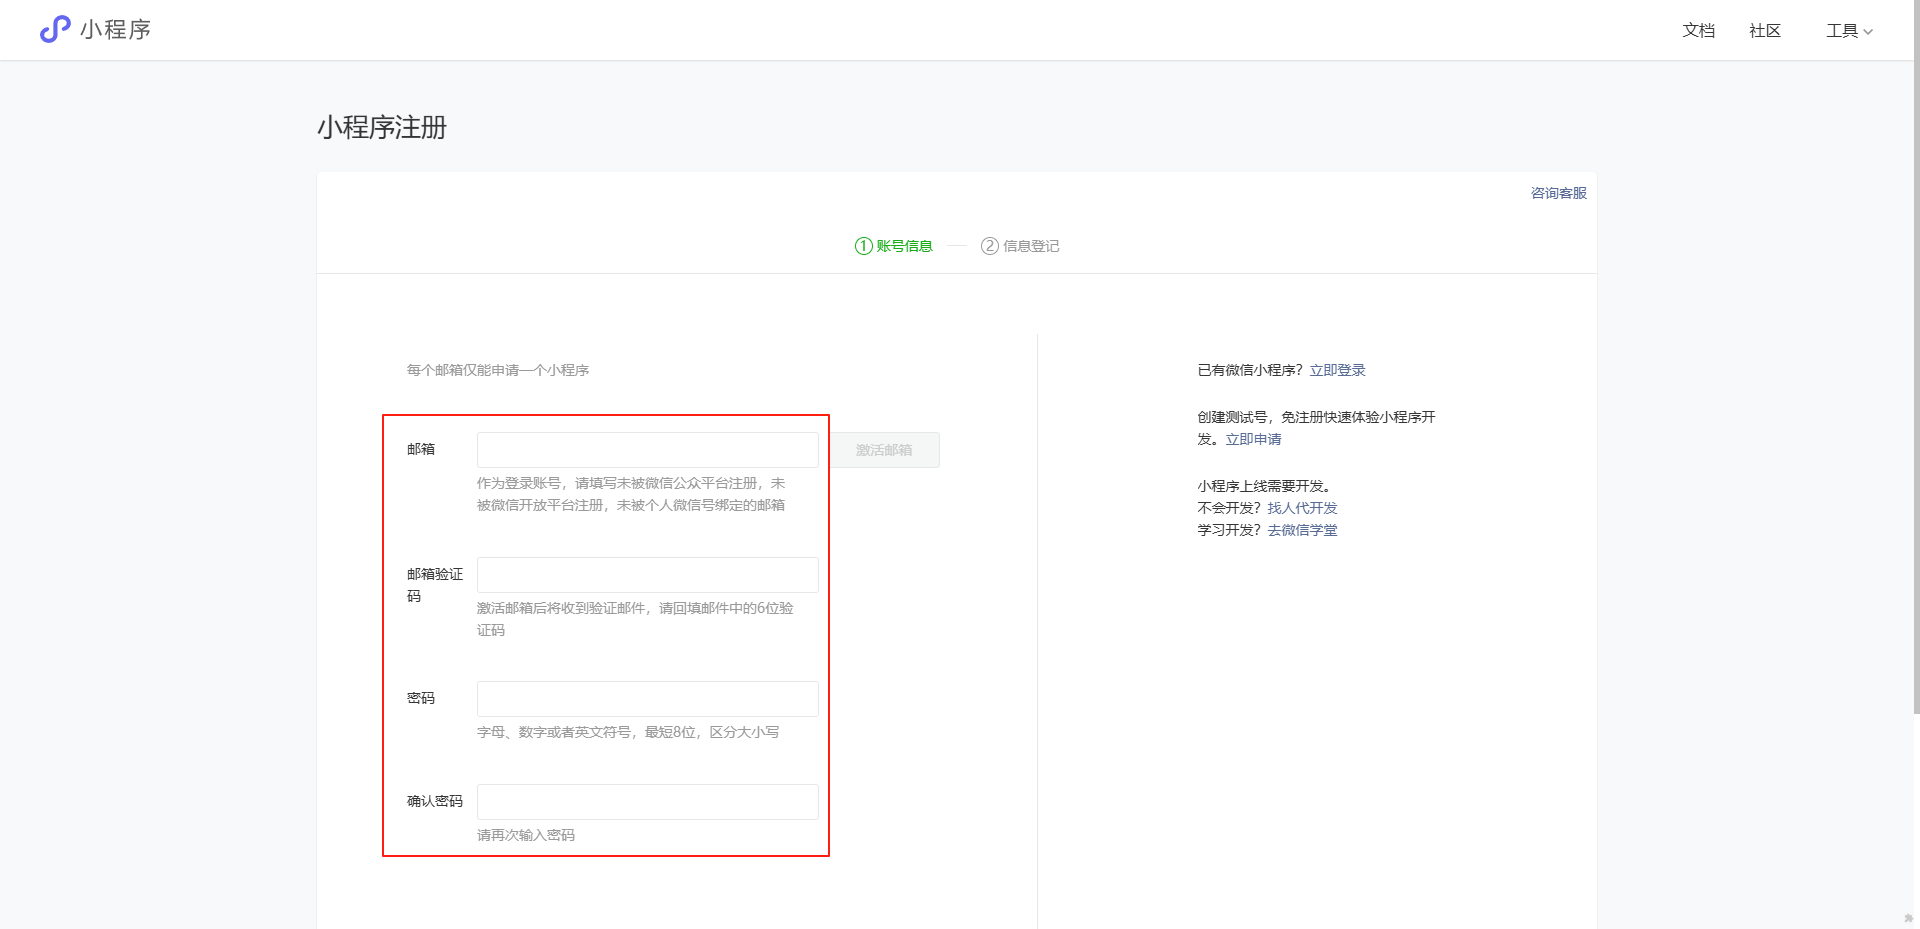This screenshot has width=1920, height=929.
Task: Click the 立即登录 link
Action: tap(1337, 370)
